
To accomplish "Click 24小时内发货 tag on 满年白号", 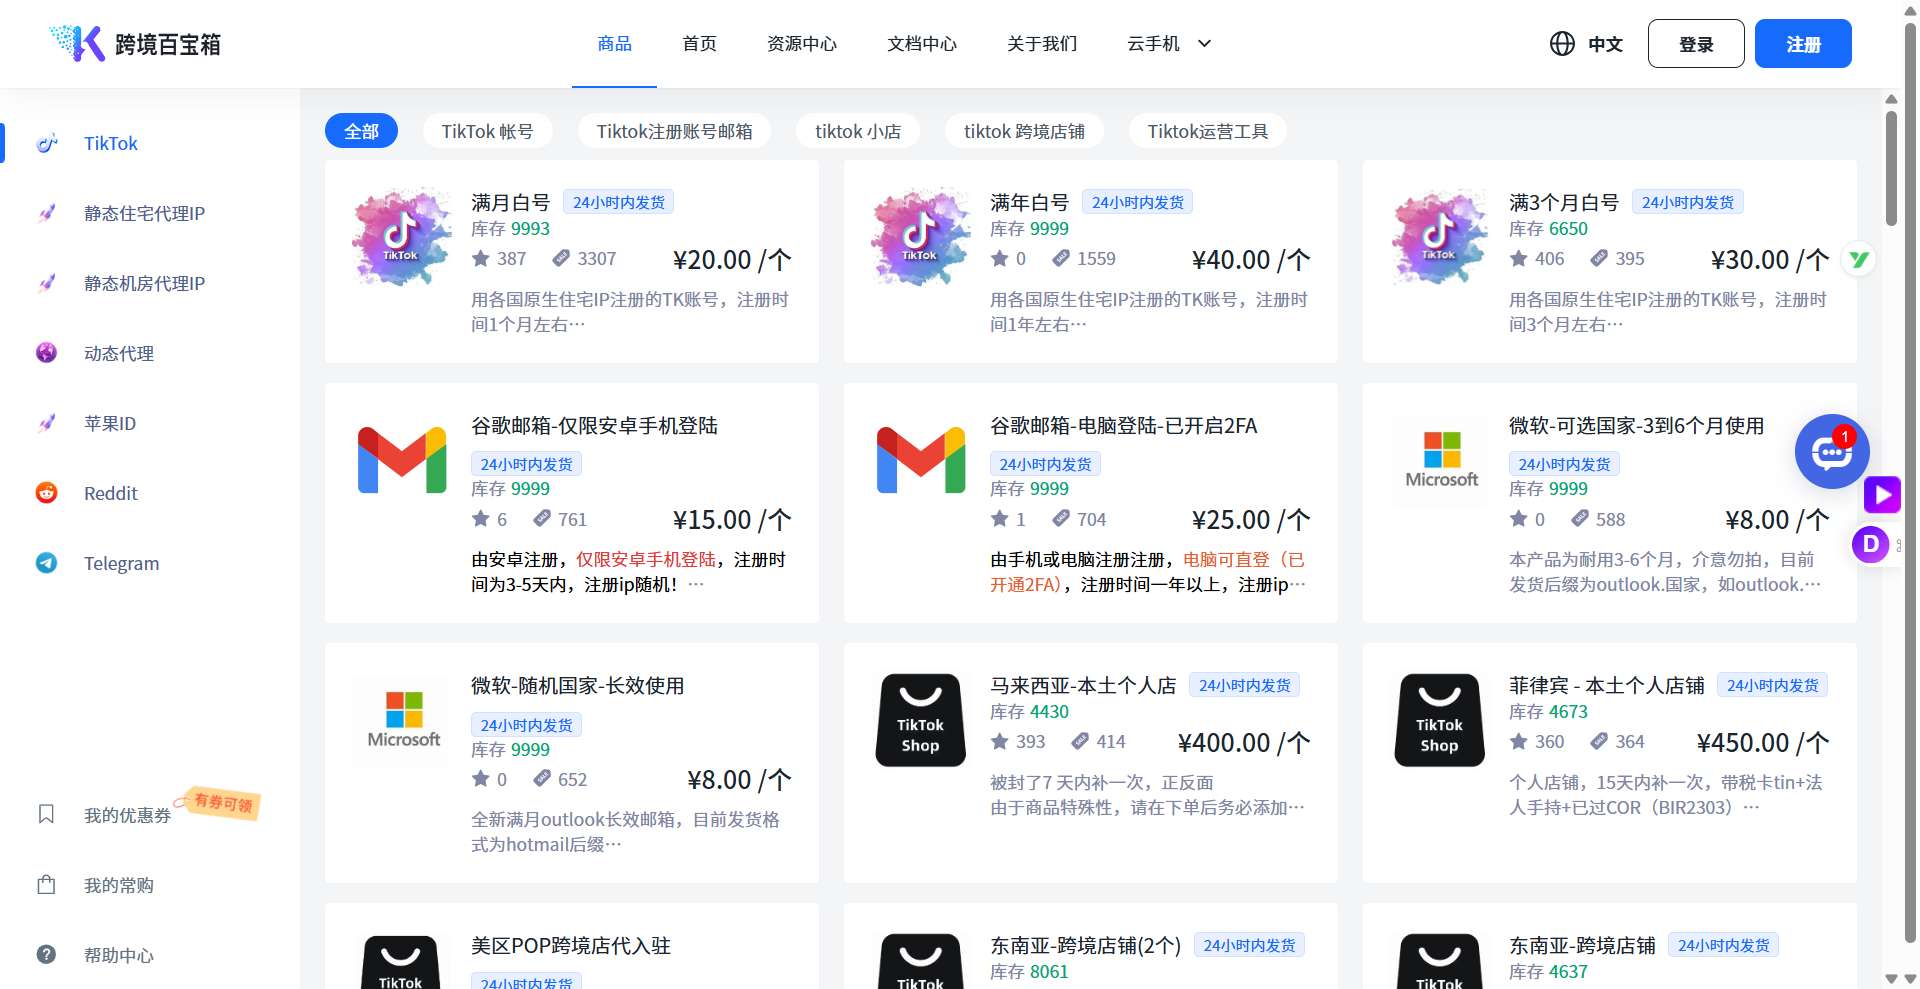I will (x=1137, y=202).
